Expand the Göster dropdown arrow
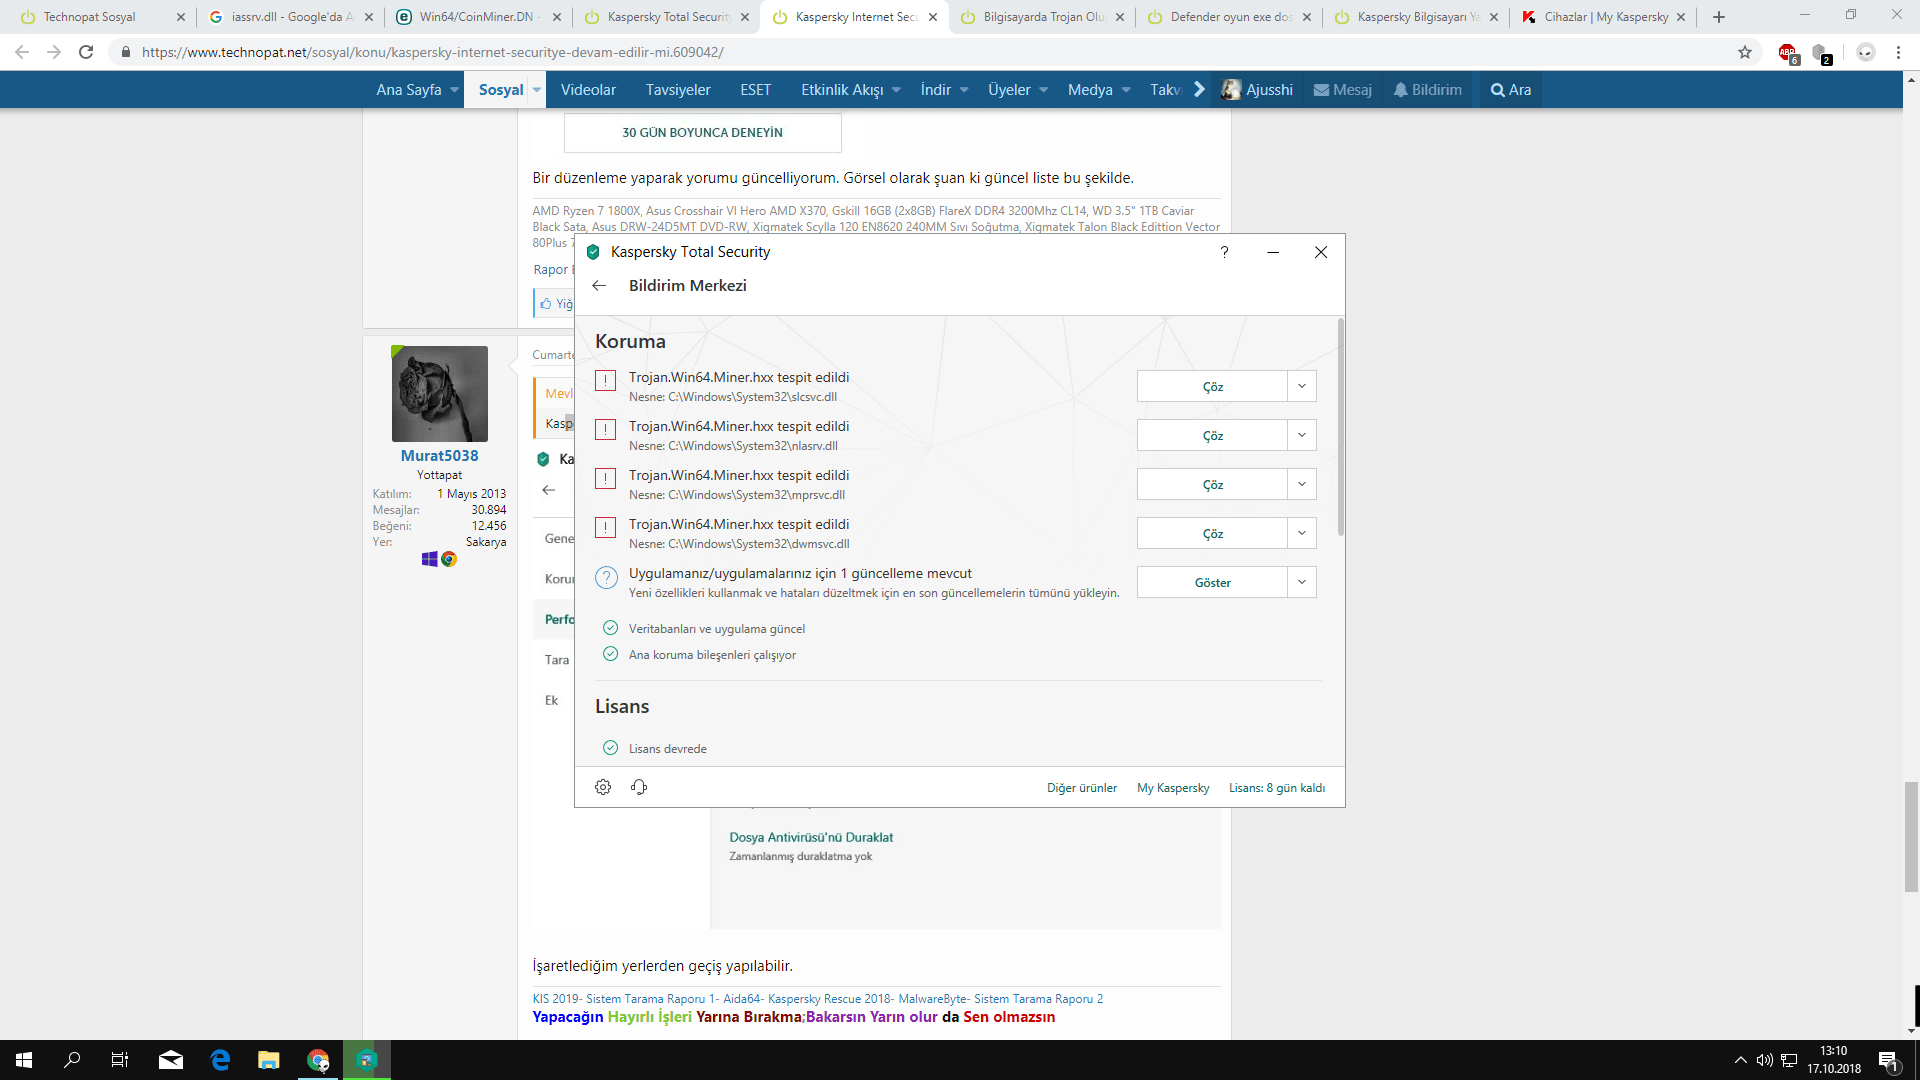1920x1080 pixels. click(x=1301, y=582)
